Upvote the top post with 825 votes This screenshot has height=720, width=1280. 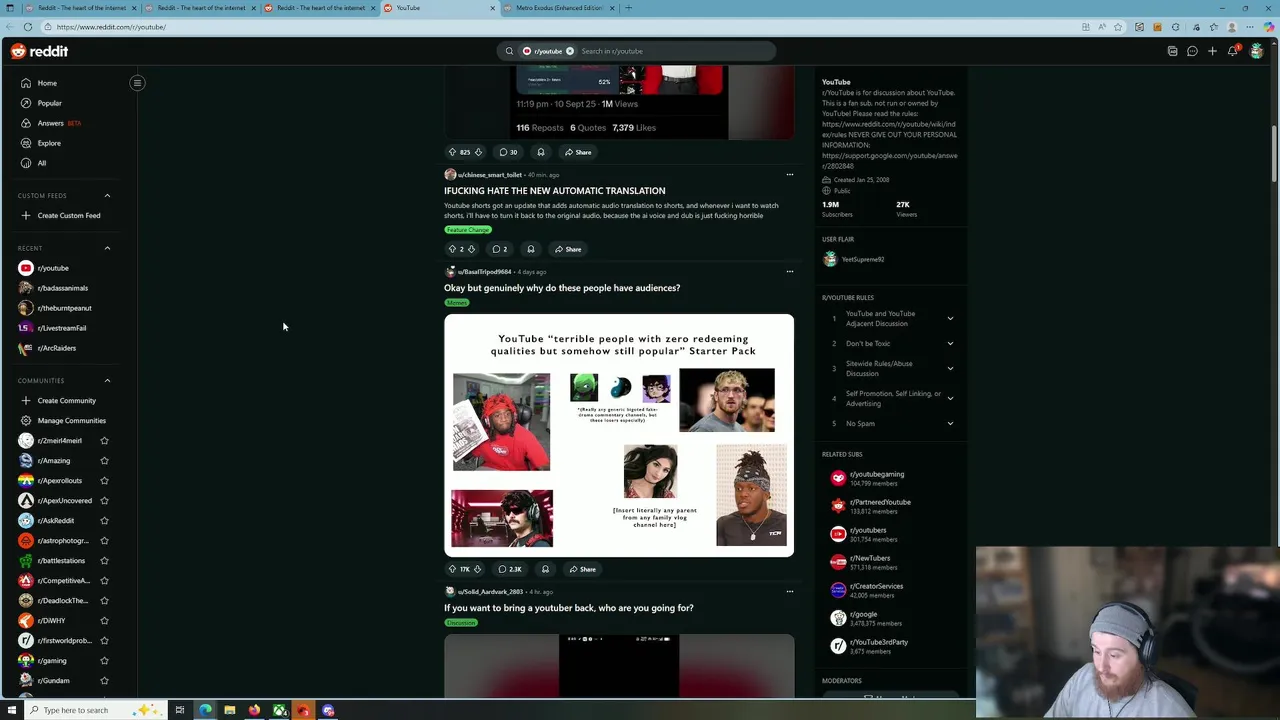(x=452, y=152)
